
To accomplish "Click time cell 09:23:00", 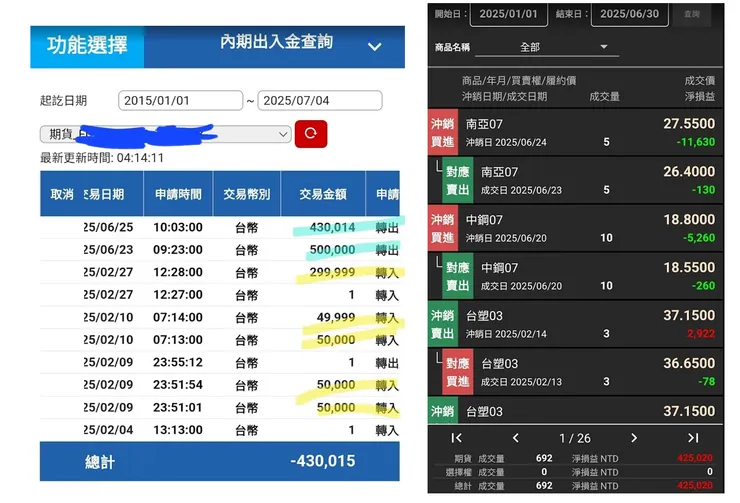I will tap(178, 250).
